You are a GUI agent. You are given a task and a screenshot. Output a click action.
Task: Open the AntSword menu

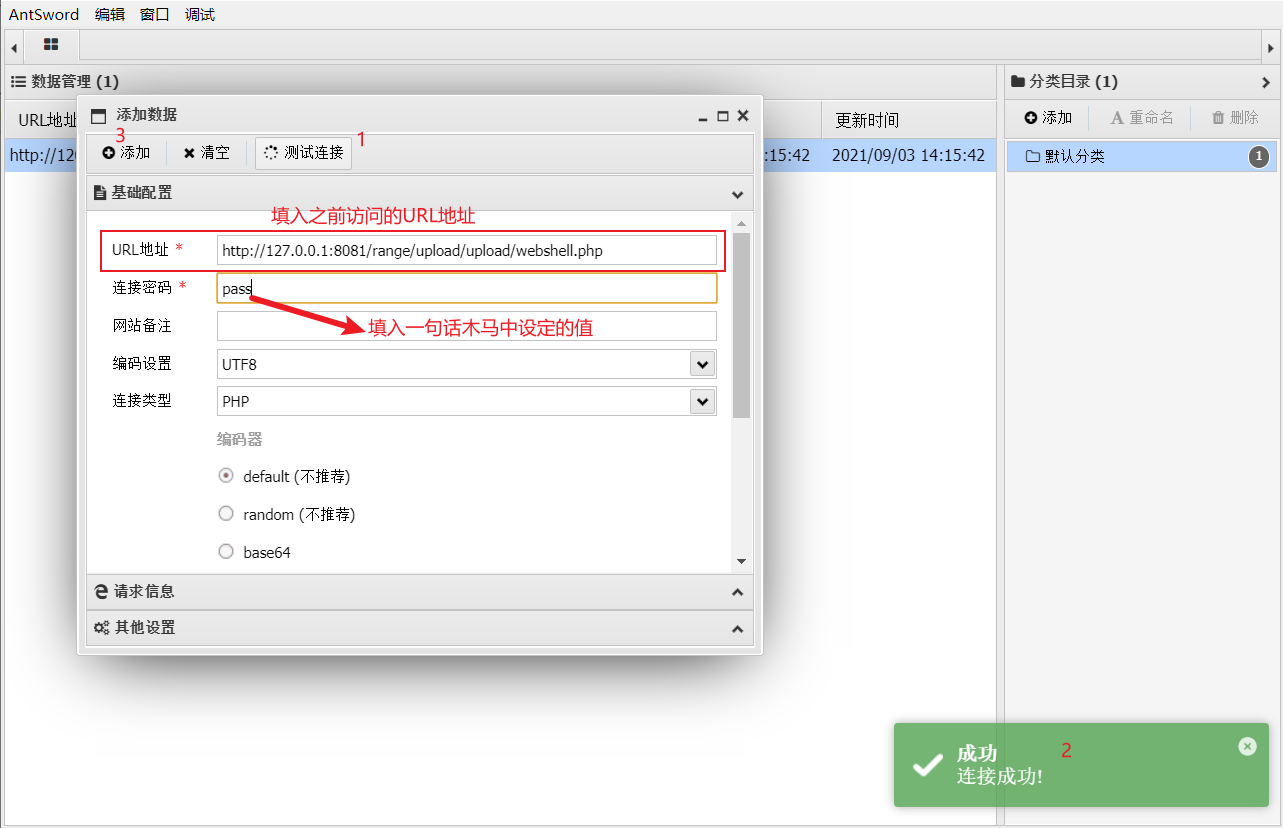(x=44, y=15)
